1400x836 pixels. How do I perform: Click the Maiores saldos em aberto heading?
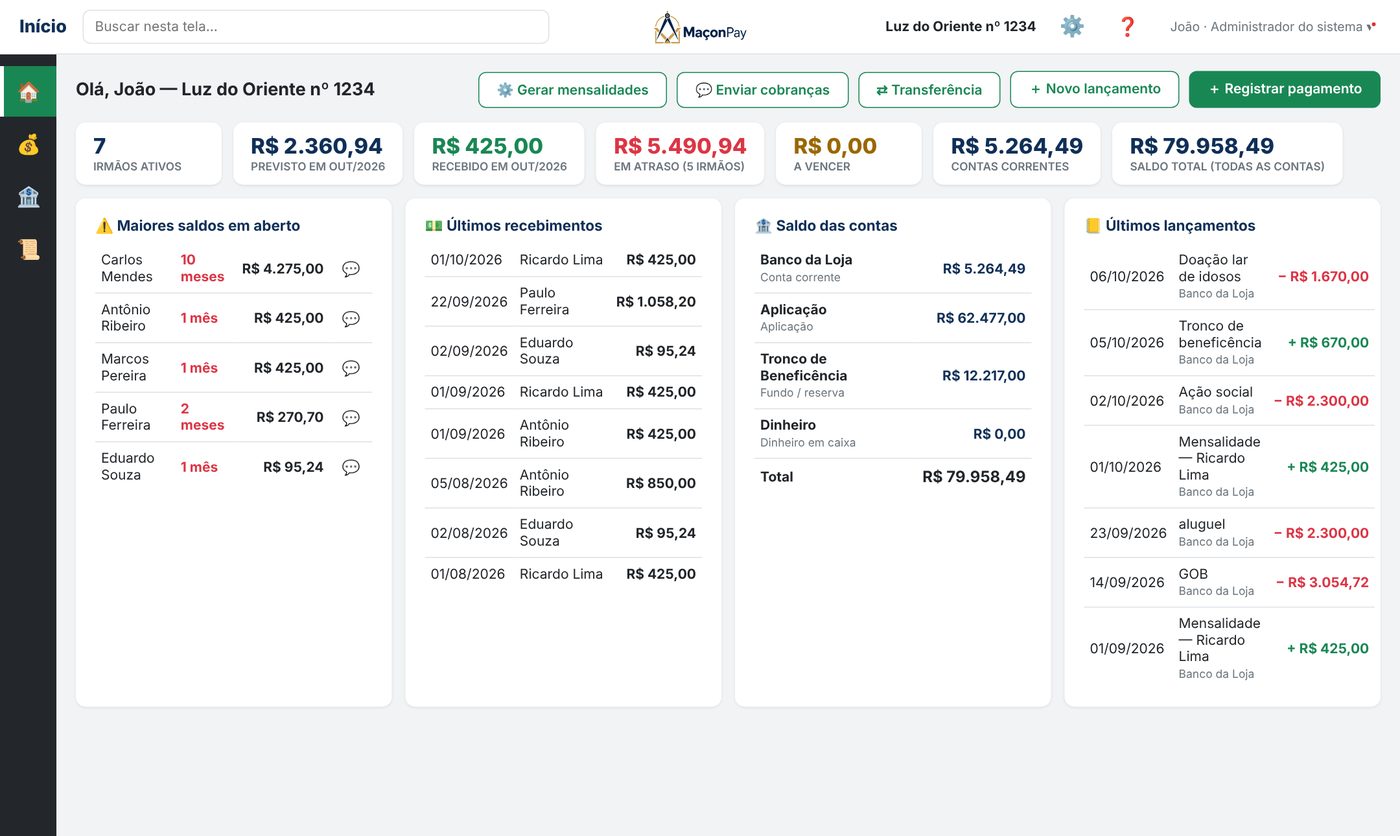198,226
